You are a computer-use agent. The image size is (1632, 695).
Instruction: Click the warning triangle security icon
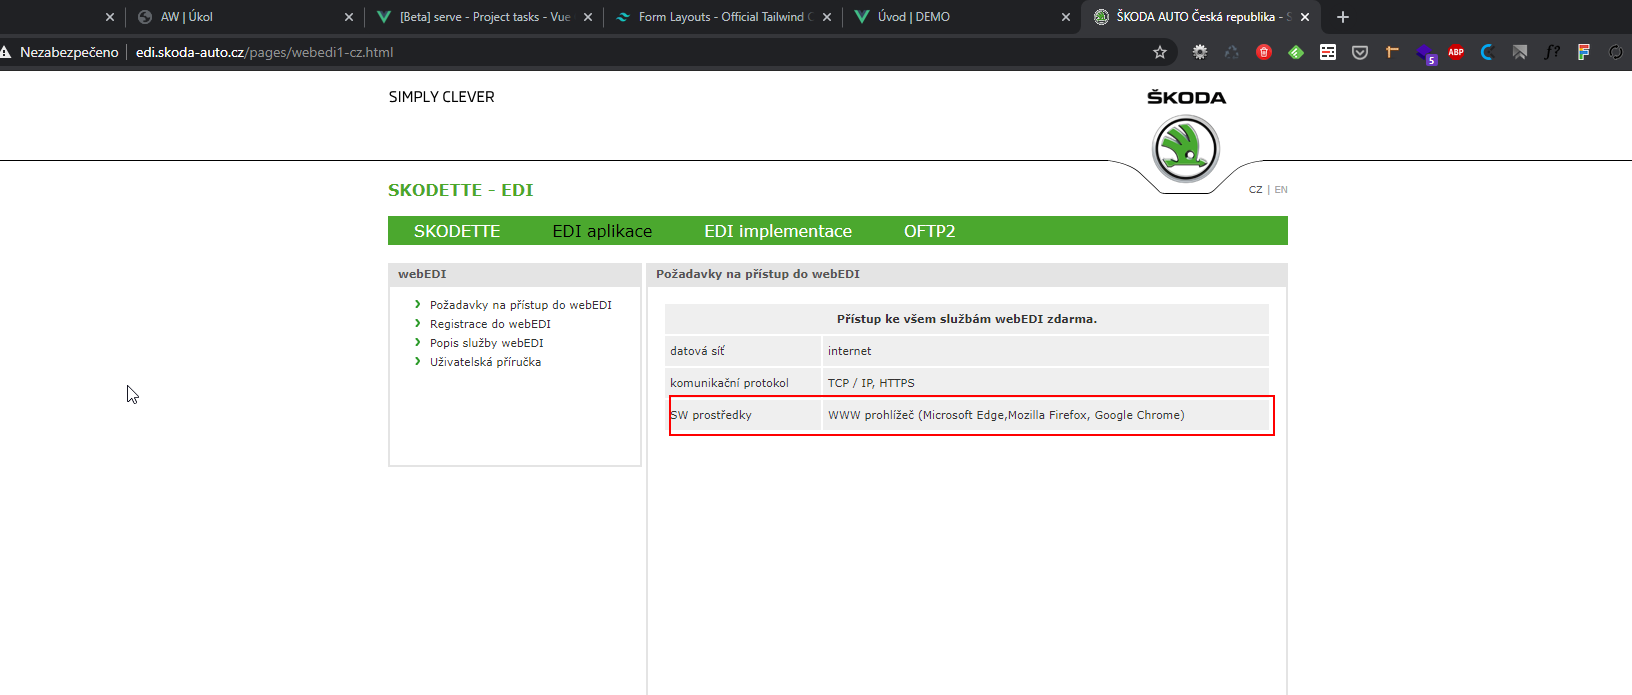click(x=5, y=52)
